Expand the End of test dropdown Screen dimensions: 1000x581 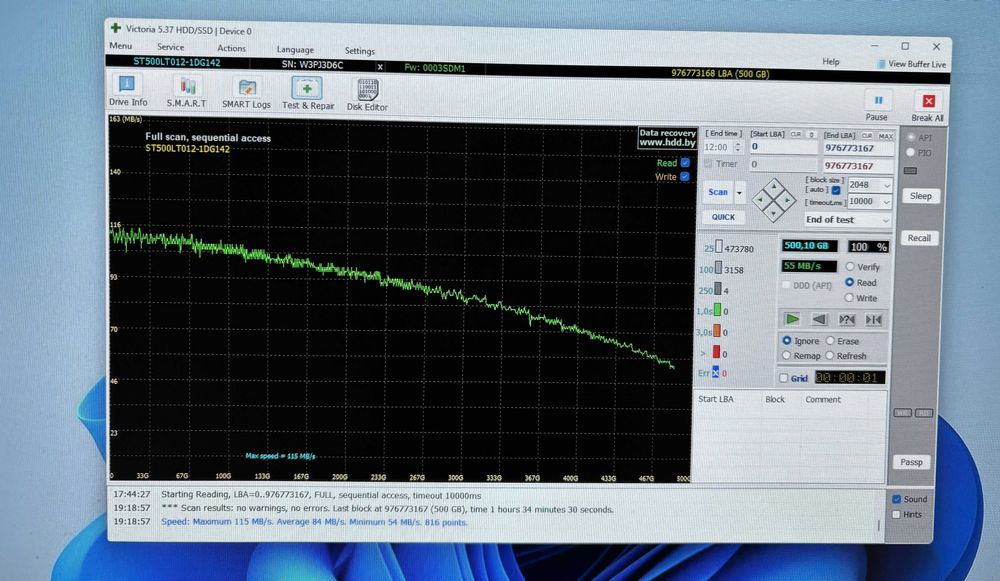(x=847, y=219)
